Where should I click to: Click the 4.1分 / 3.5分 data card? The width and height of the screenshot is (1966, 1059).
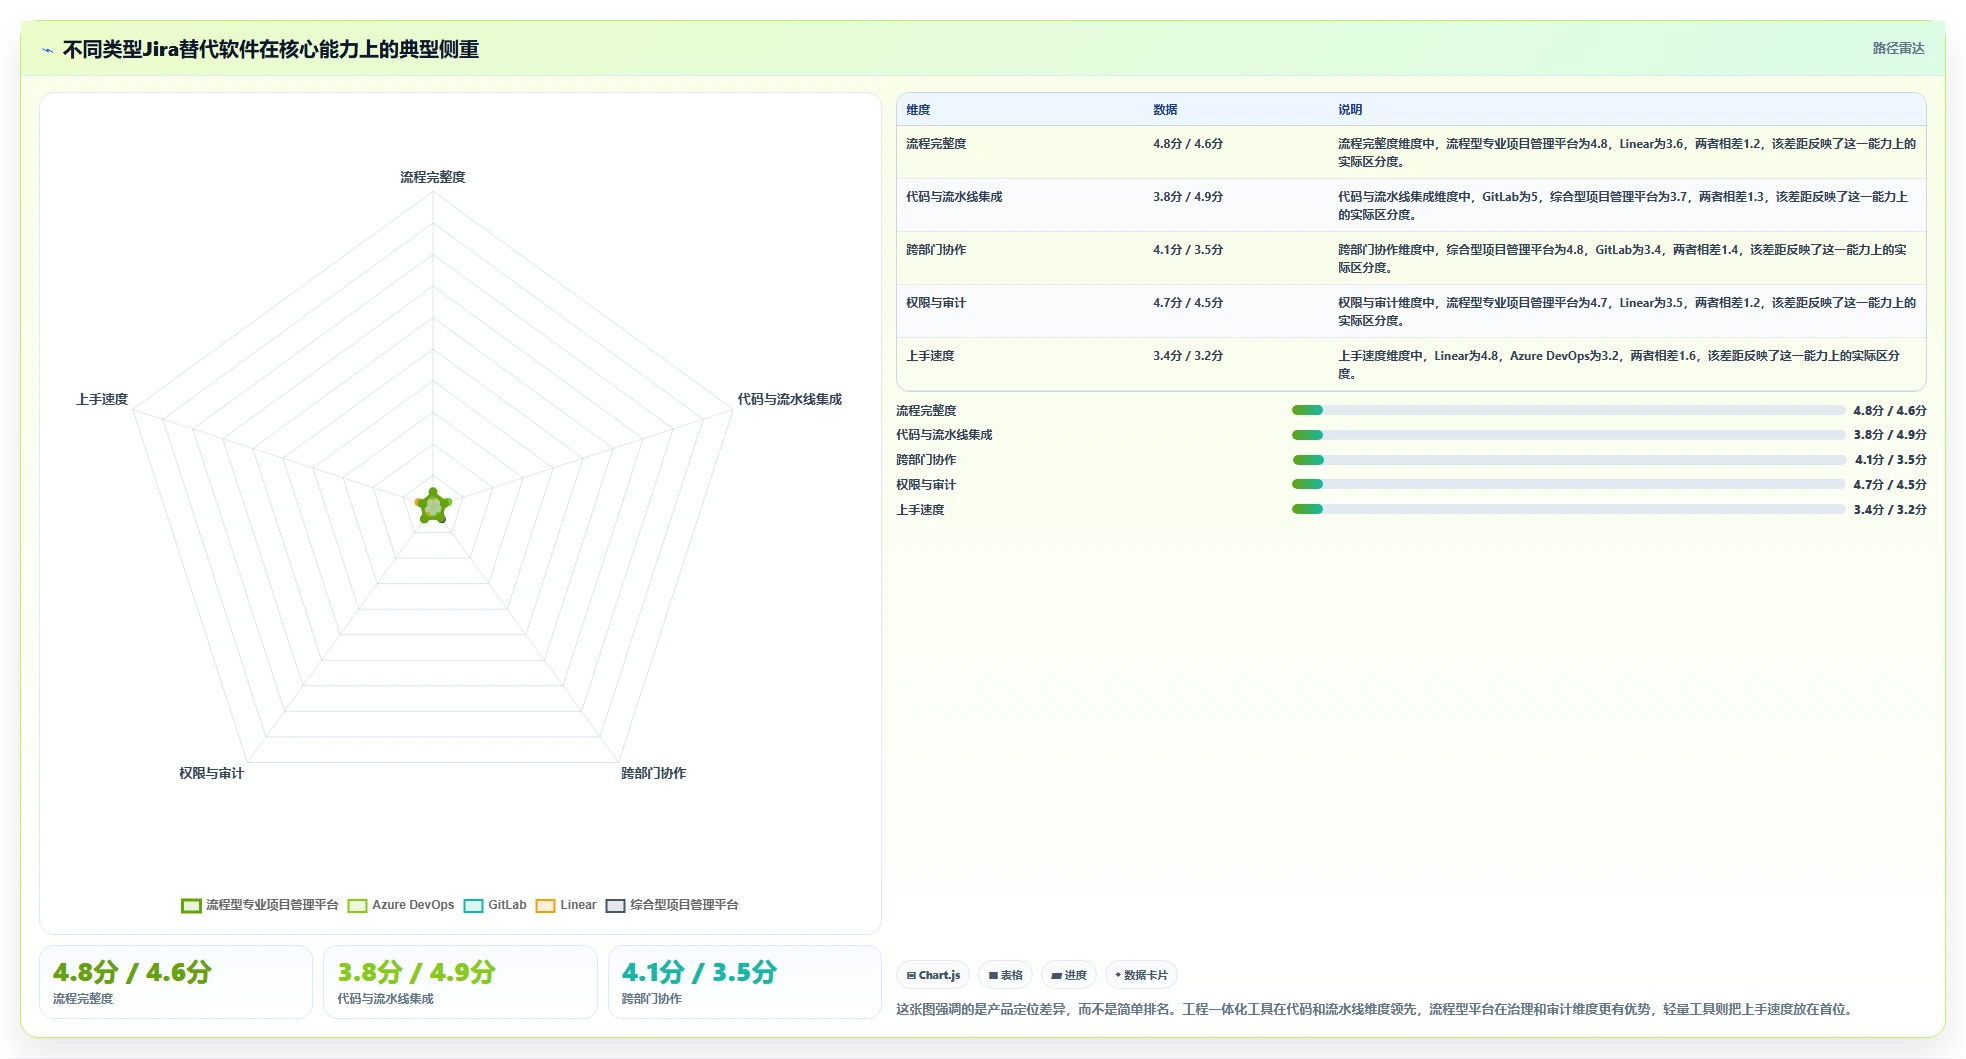(x=745, y=982)
